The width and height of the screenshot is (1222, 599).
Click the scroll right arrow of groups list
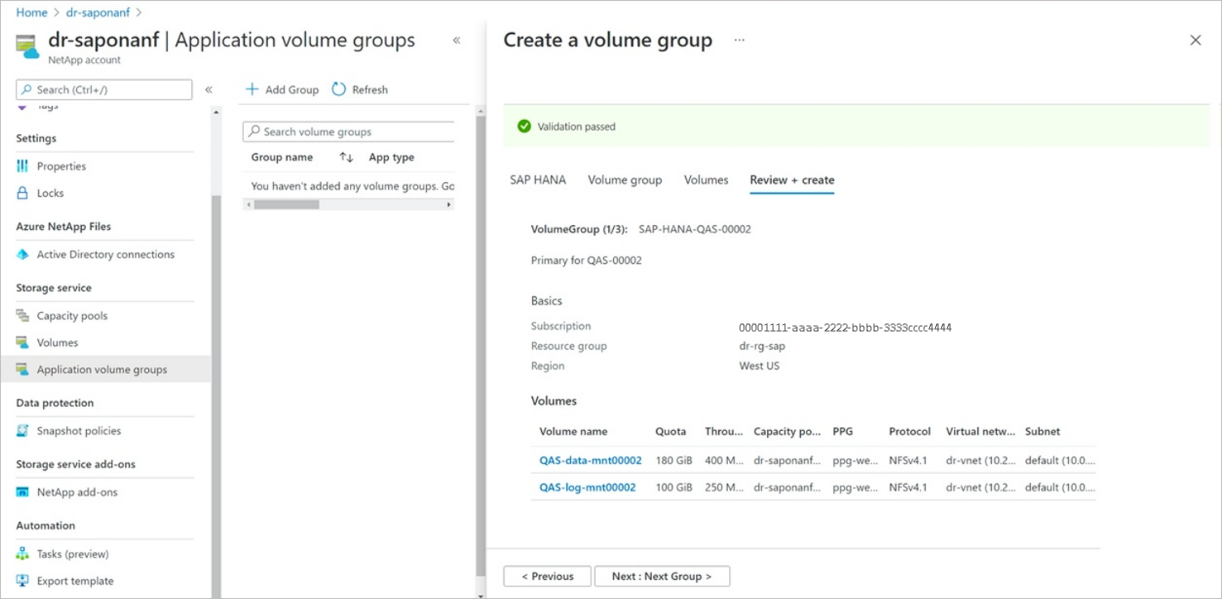449,204
